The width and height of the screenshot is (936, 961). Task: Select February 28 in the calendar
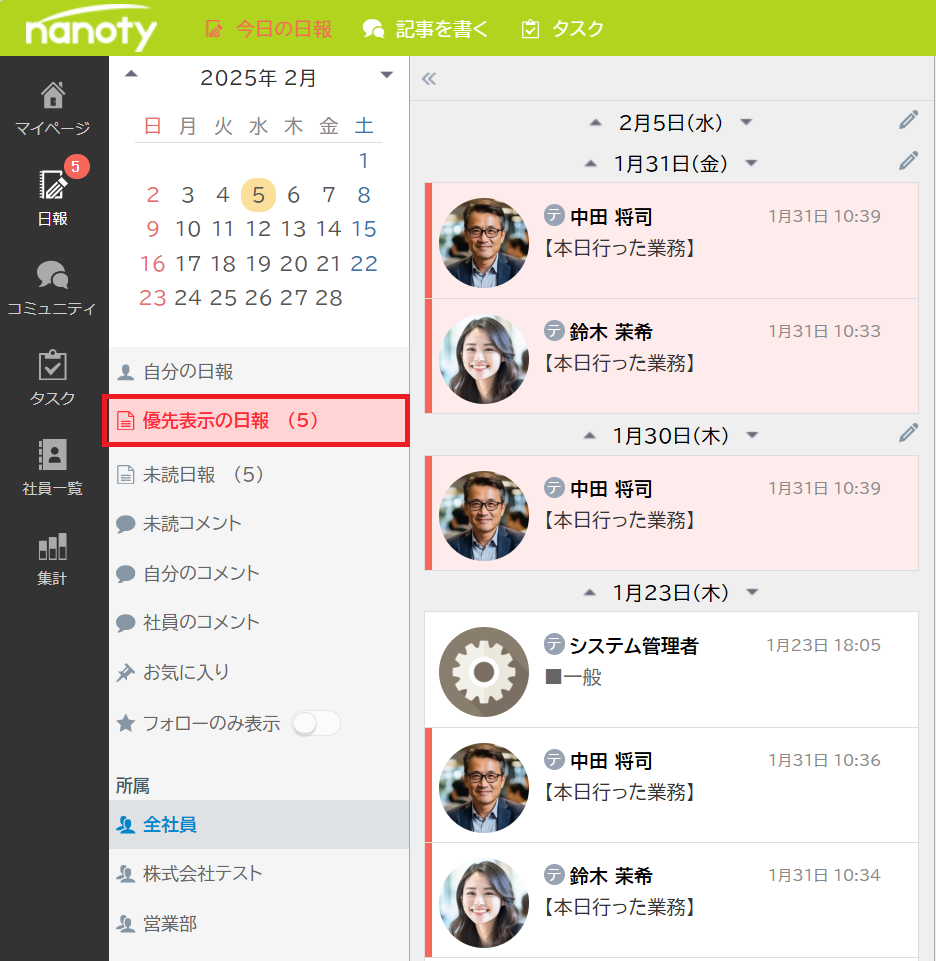[x=329, y=298]
